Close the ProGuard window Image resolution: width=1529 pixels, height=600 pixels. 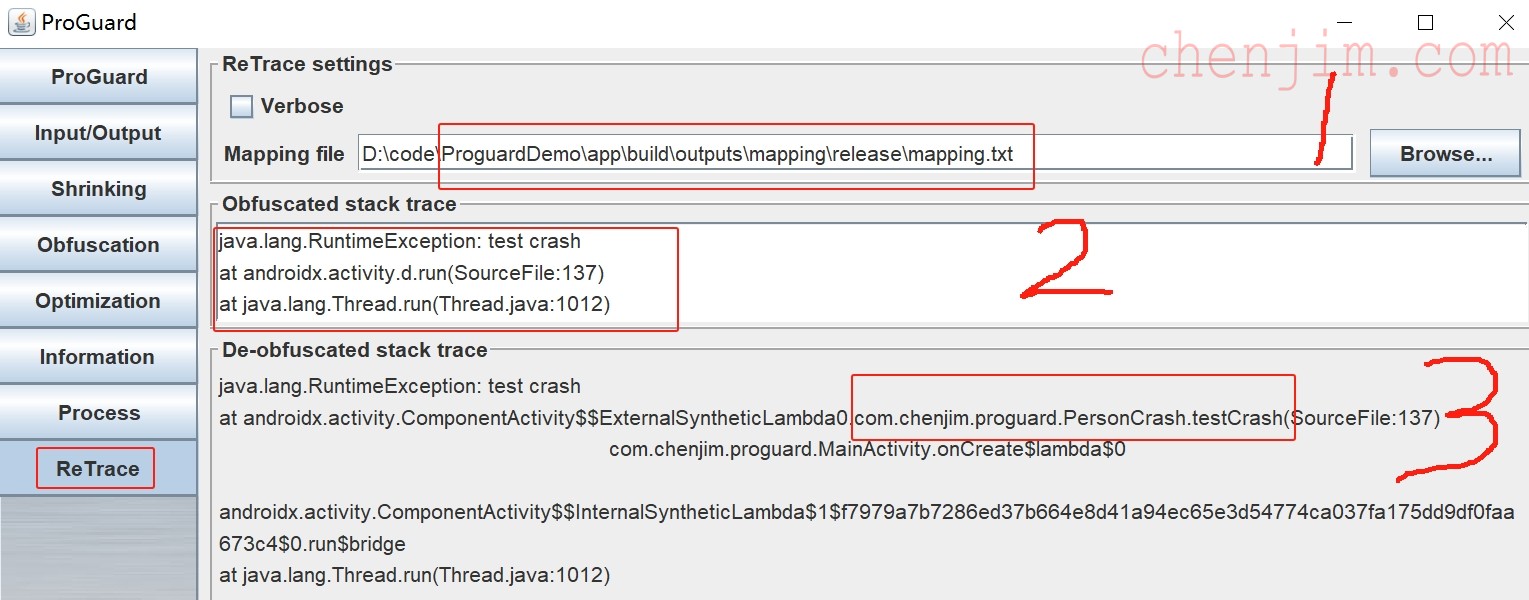click(1504, 22)
